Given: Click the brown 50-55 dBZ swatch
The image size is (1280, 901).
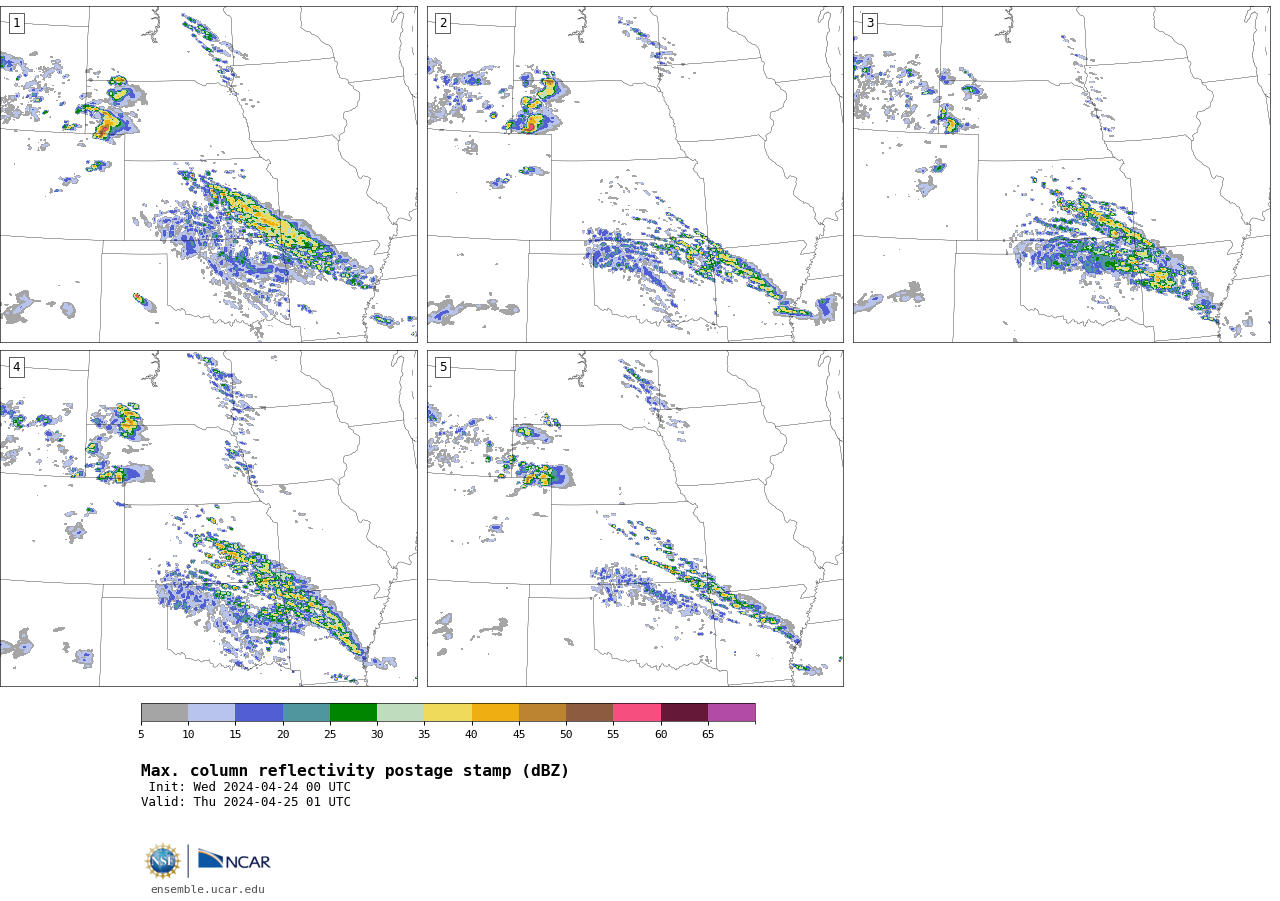Looking at the screenshot, I should tap(590, 713).
